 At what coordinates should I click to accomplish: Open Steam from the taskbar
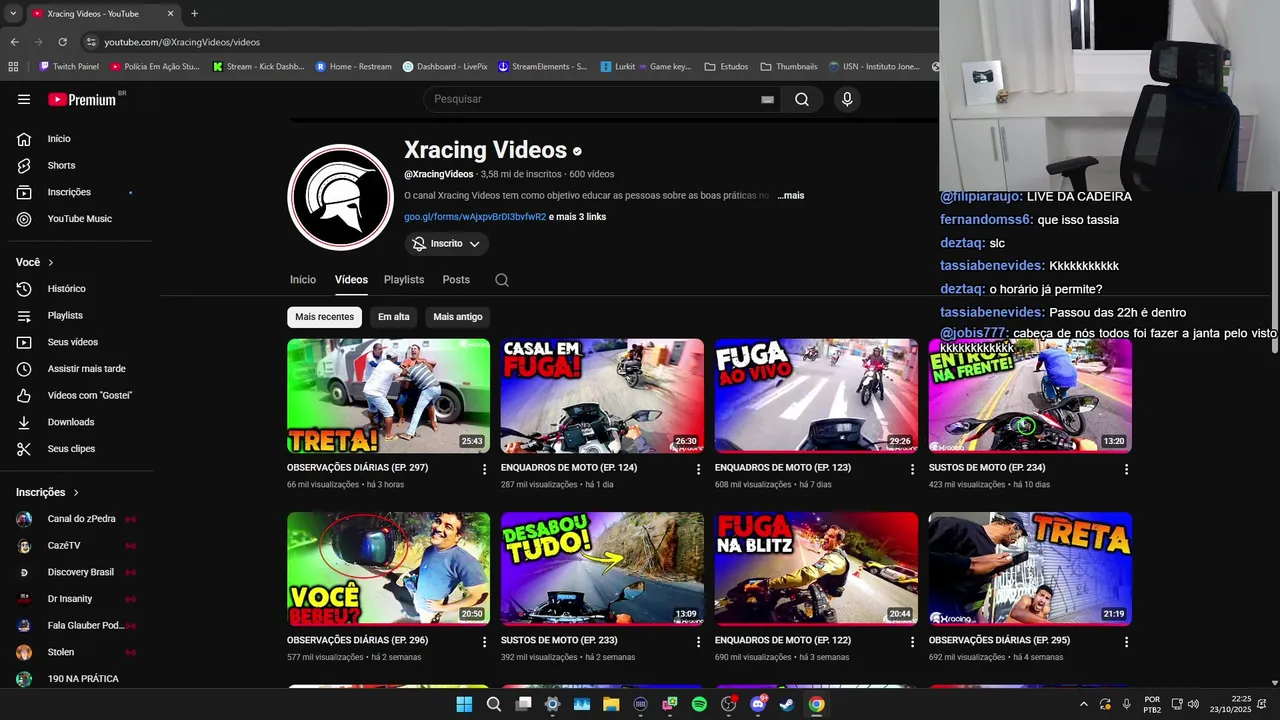[787, 704]
